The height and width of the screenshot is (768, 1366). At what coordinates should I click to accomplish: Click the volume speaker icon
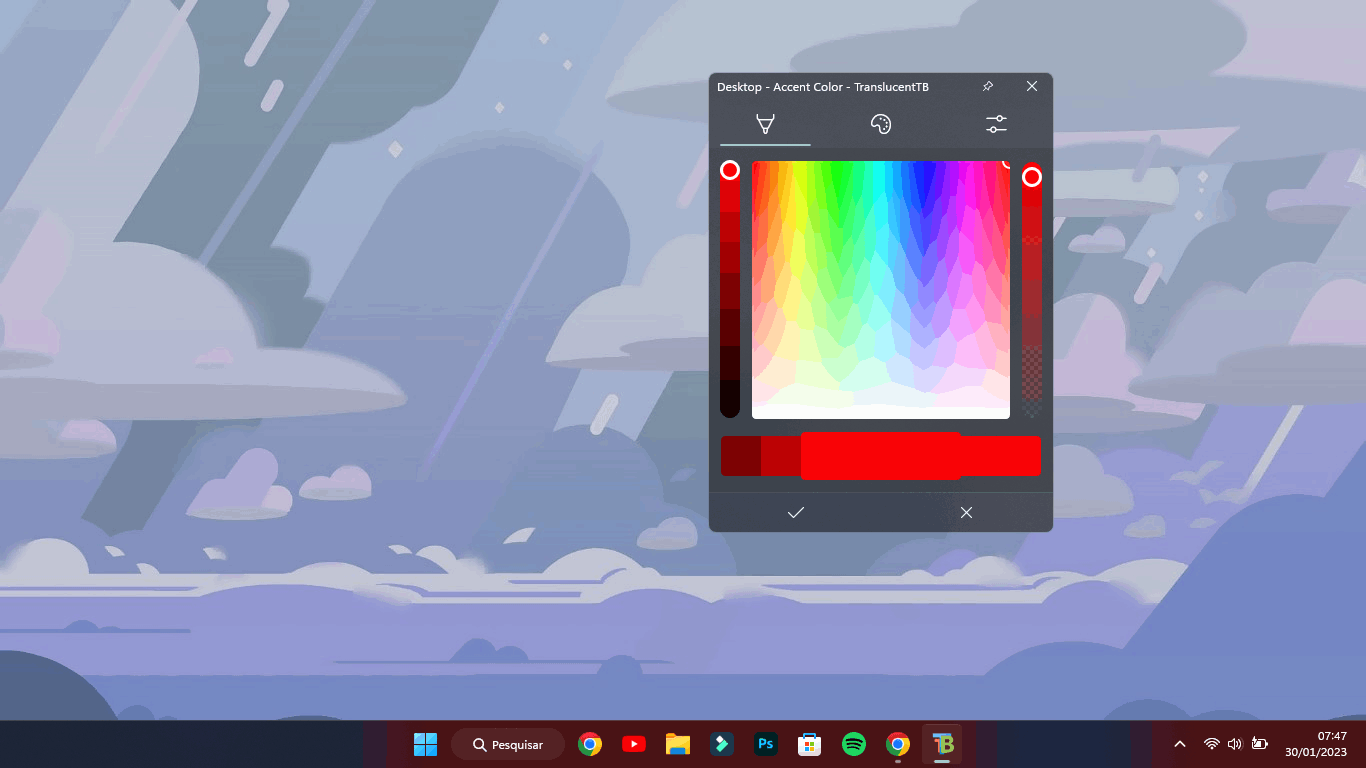click(1235, 744)
